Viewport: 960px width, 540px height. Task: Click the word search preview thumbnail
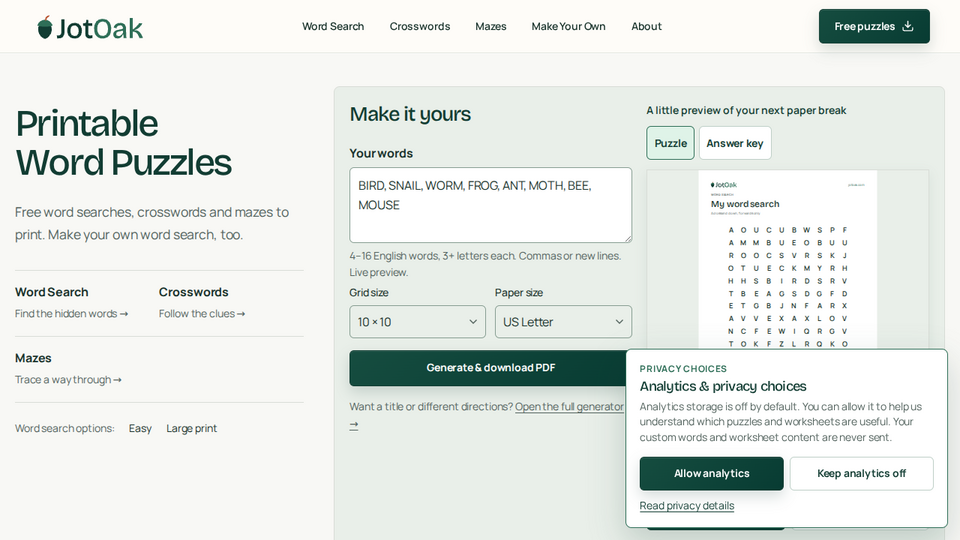[x=787, y=260]
